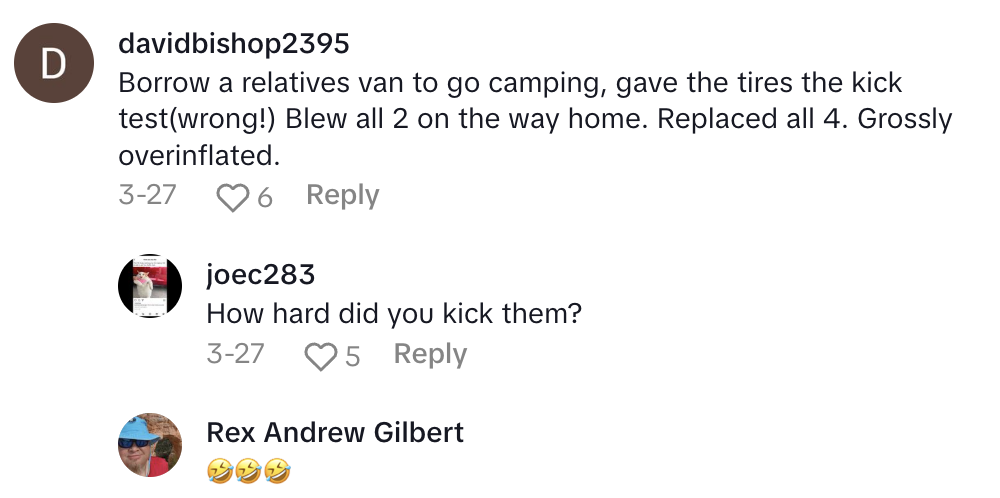Click the 3-27 date under davidbishop2395's comment

tap(147, 195)
